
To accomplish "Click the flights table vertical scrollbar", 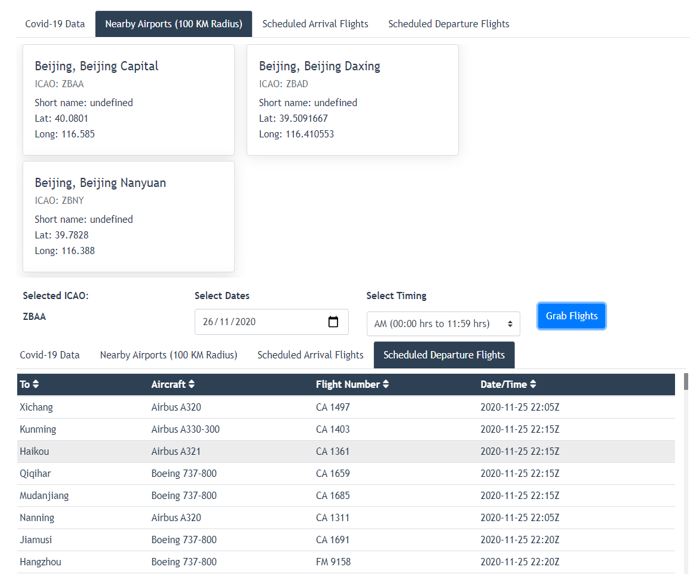I will 686,473.
